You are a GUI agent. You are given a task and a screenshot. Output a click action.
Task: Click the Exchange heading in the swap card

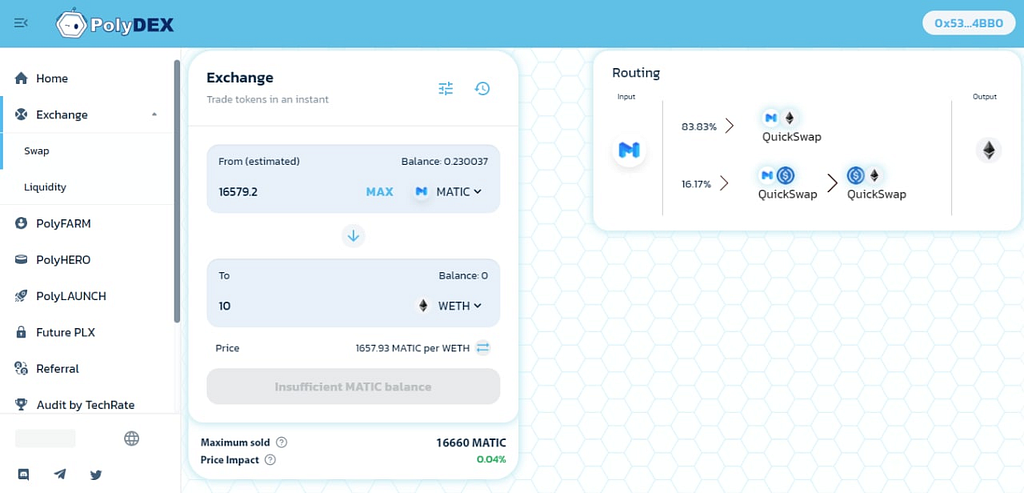[x=240, y=78]
